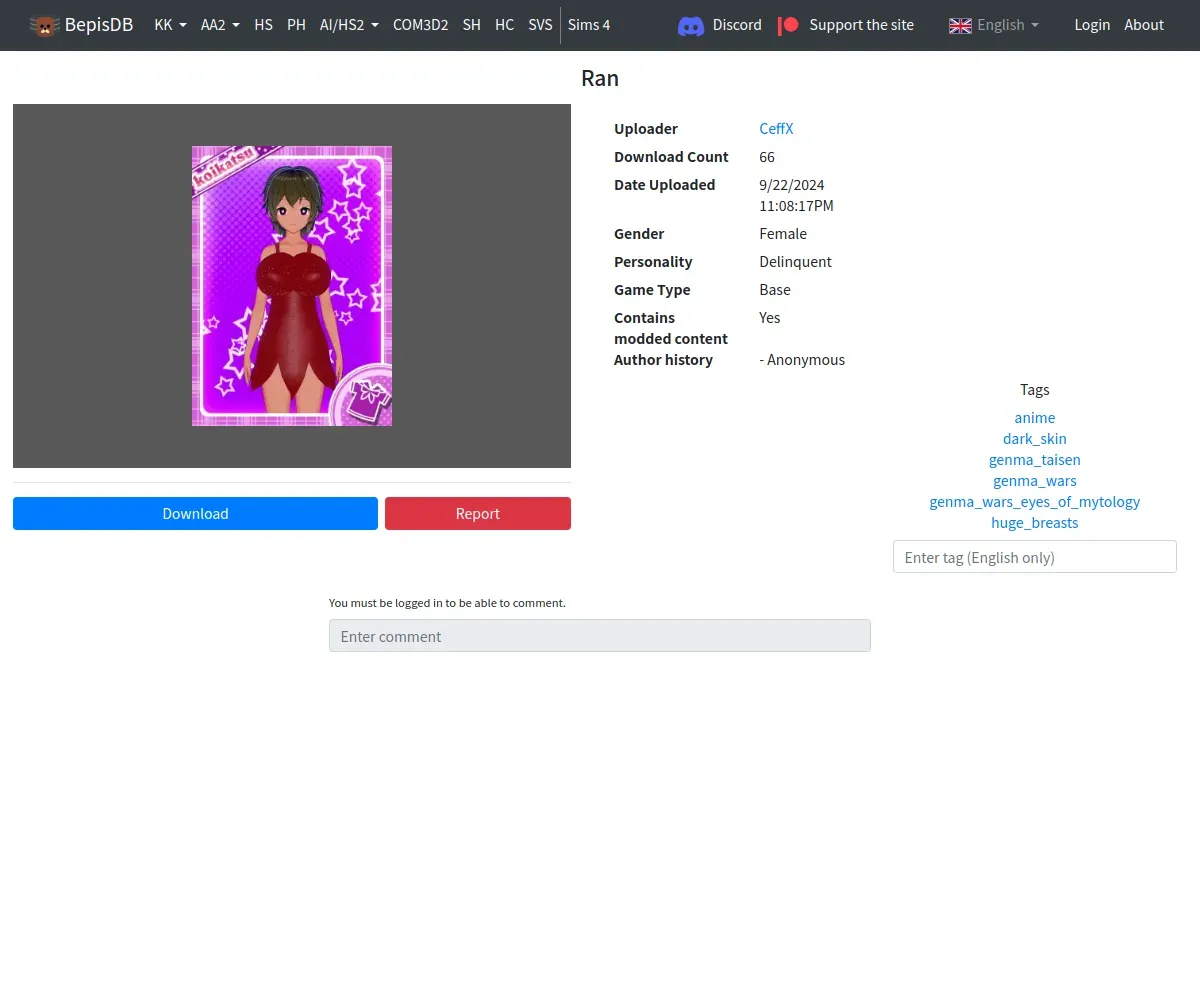Screen dimensions: 1200x1000
Task: Open the COM3D2 section
Action: tap(420, 25)
